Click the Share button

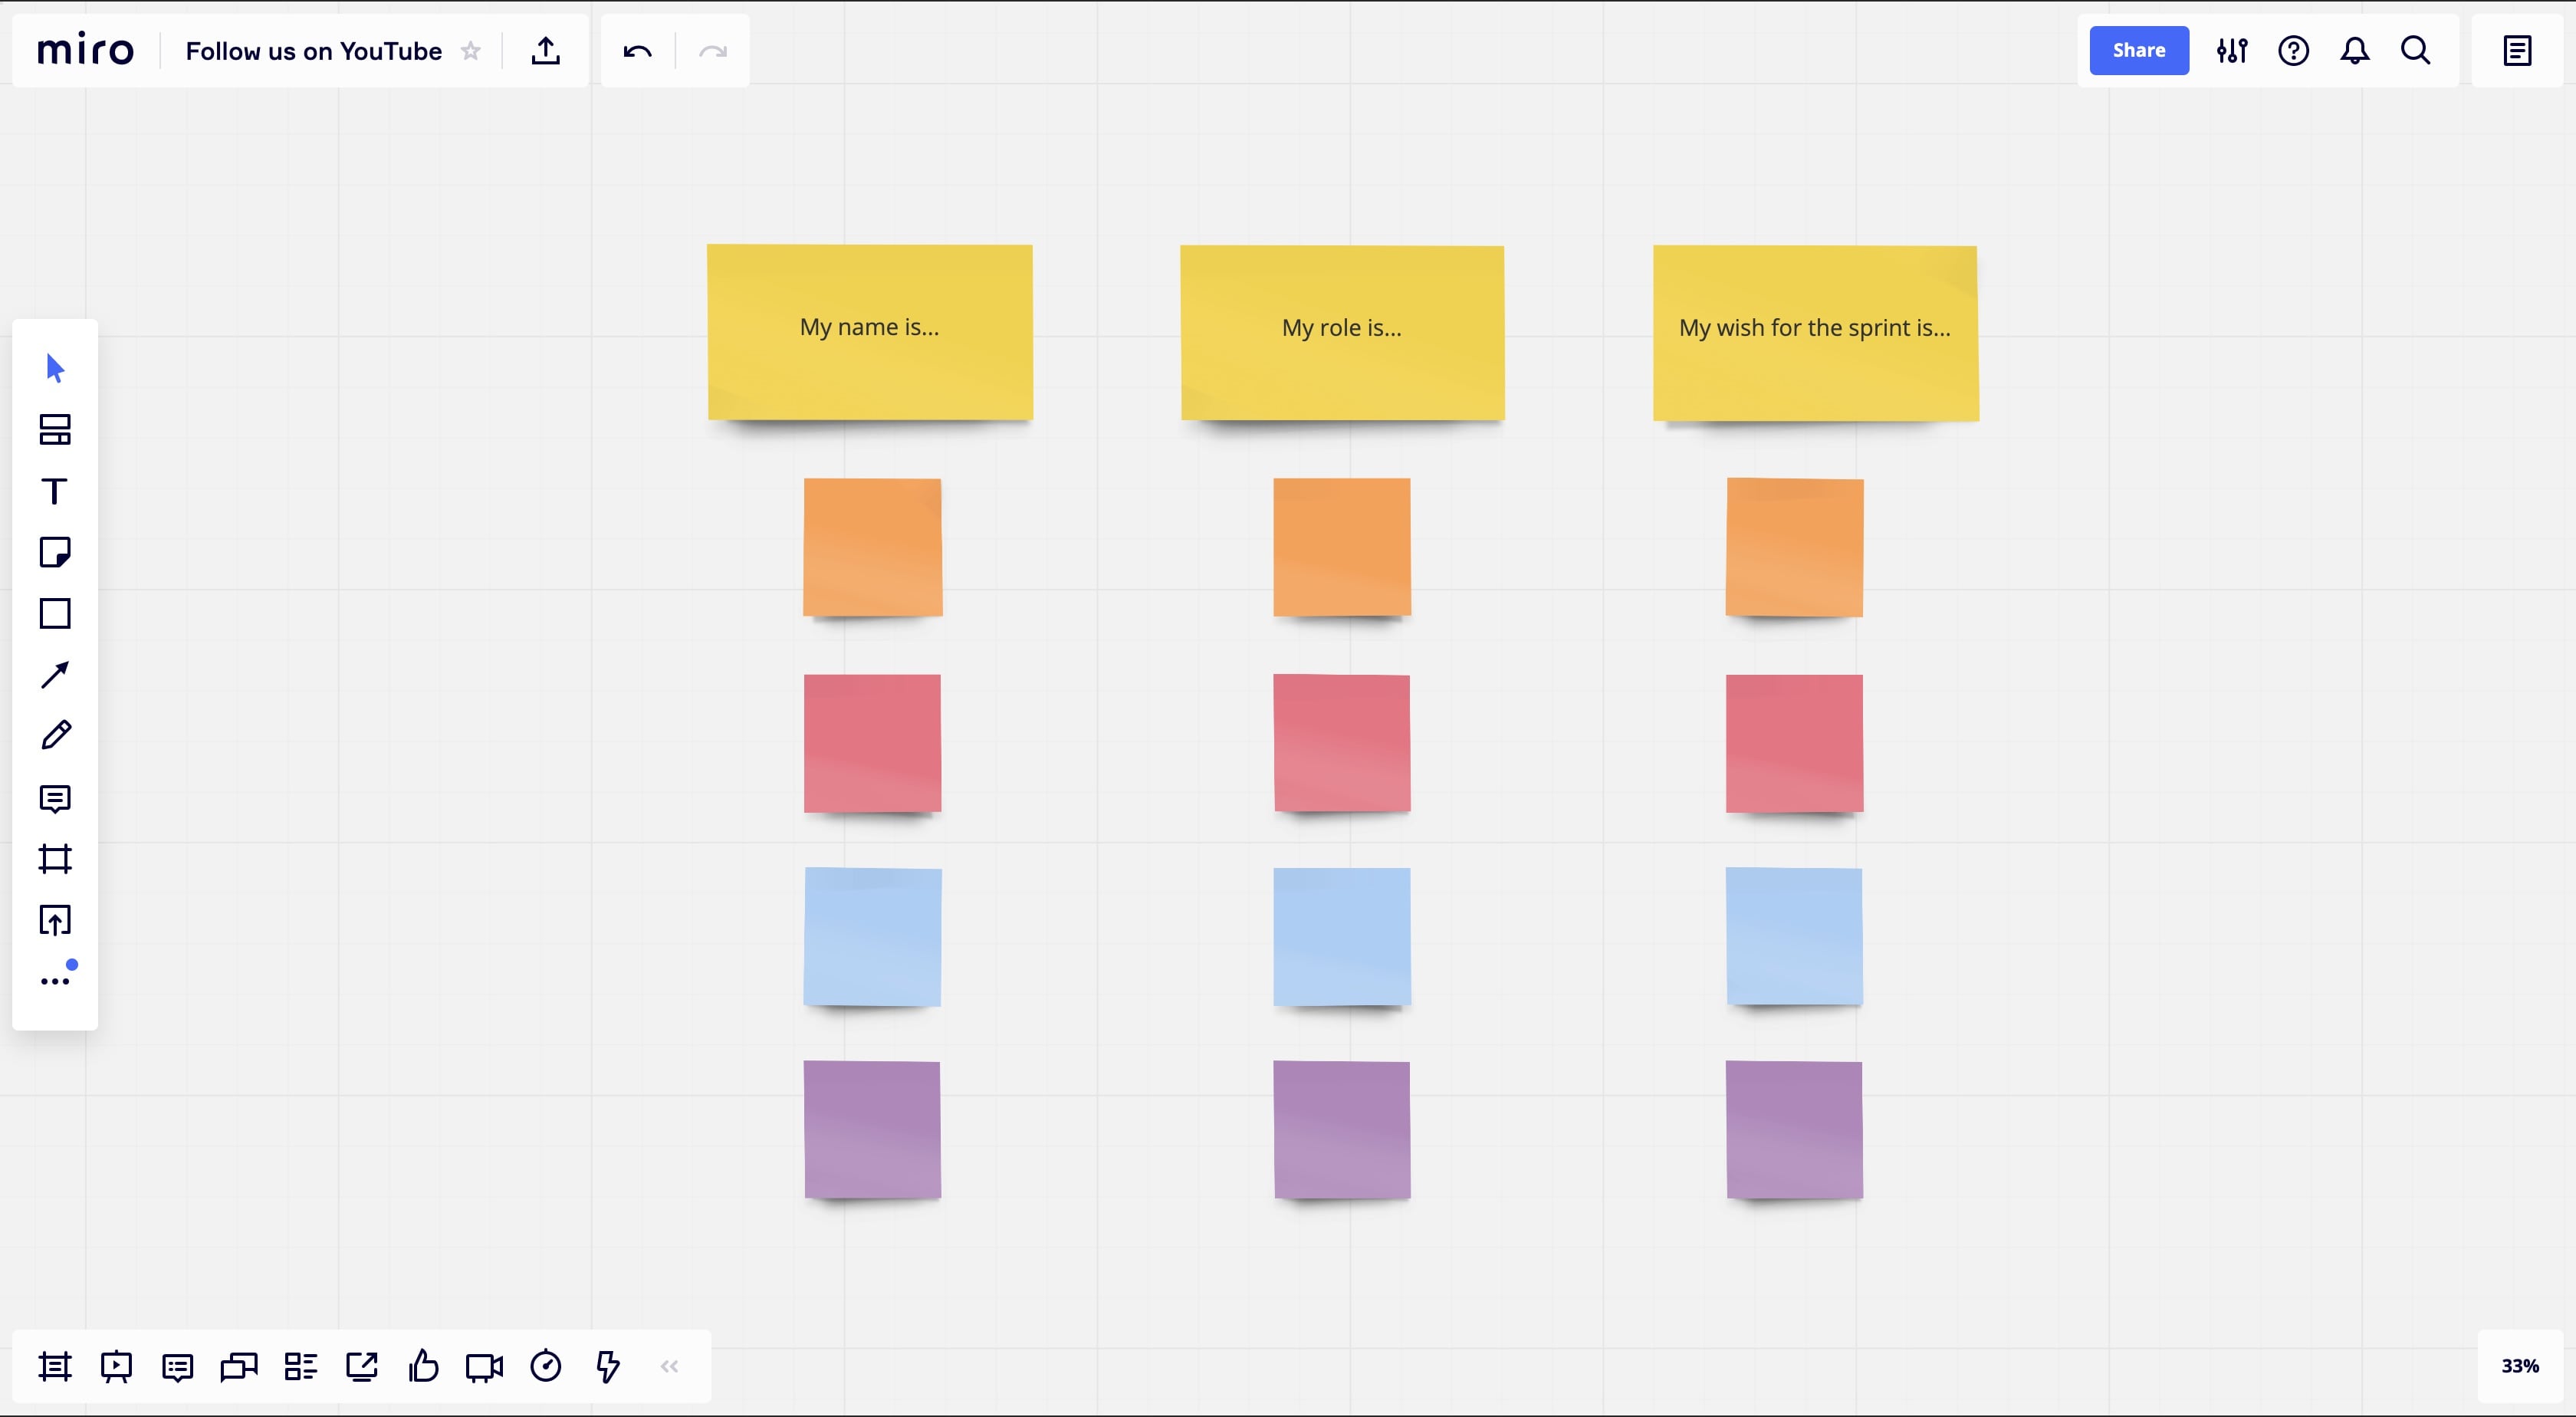pos(2138,51)
